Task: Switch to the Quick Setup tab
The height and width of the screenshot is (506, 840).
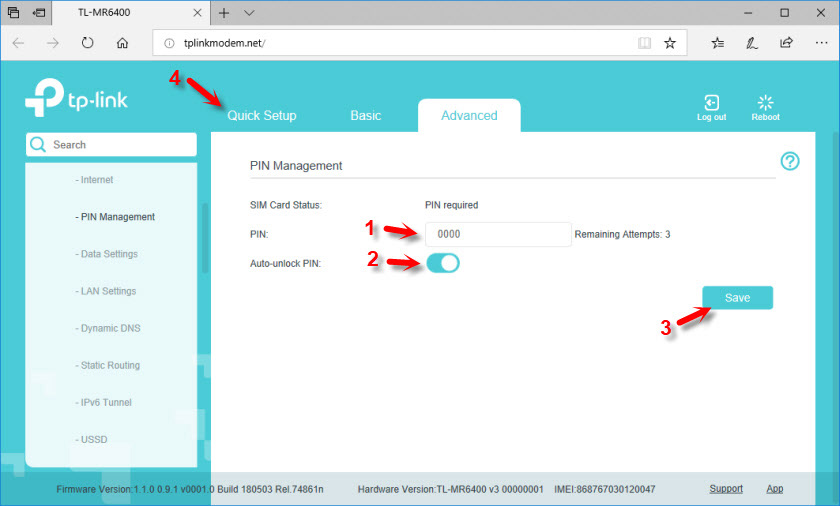Action: click(262, 115)
